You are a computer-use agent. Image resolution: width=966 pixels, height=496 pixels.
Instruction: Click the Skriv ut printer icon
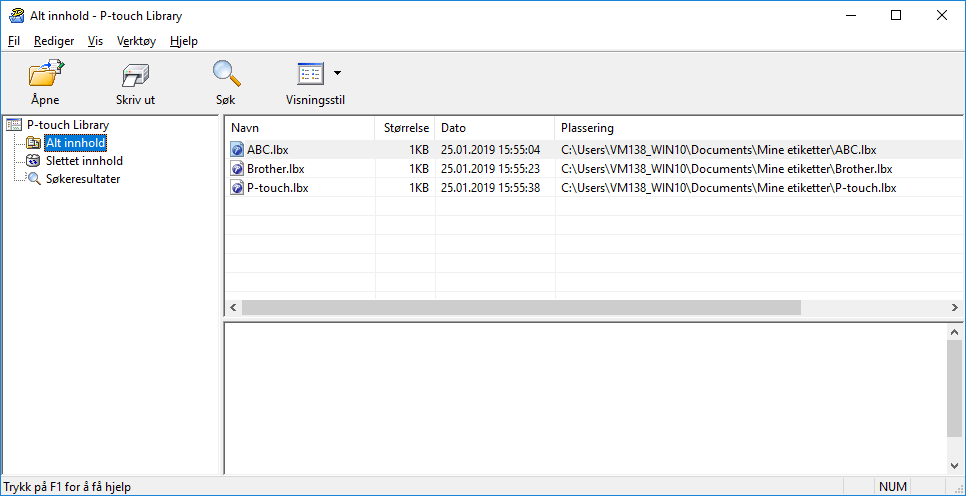pos(135,75)
